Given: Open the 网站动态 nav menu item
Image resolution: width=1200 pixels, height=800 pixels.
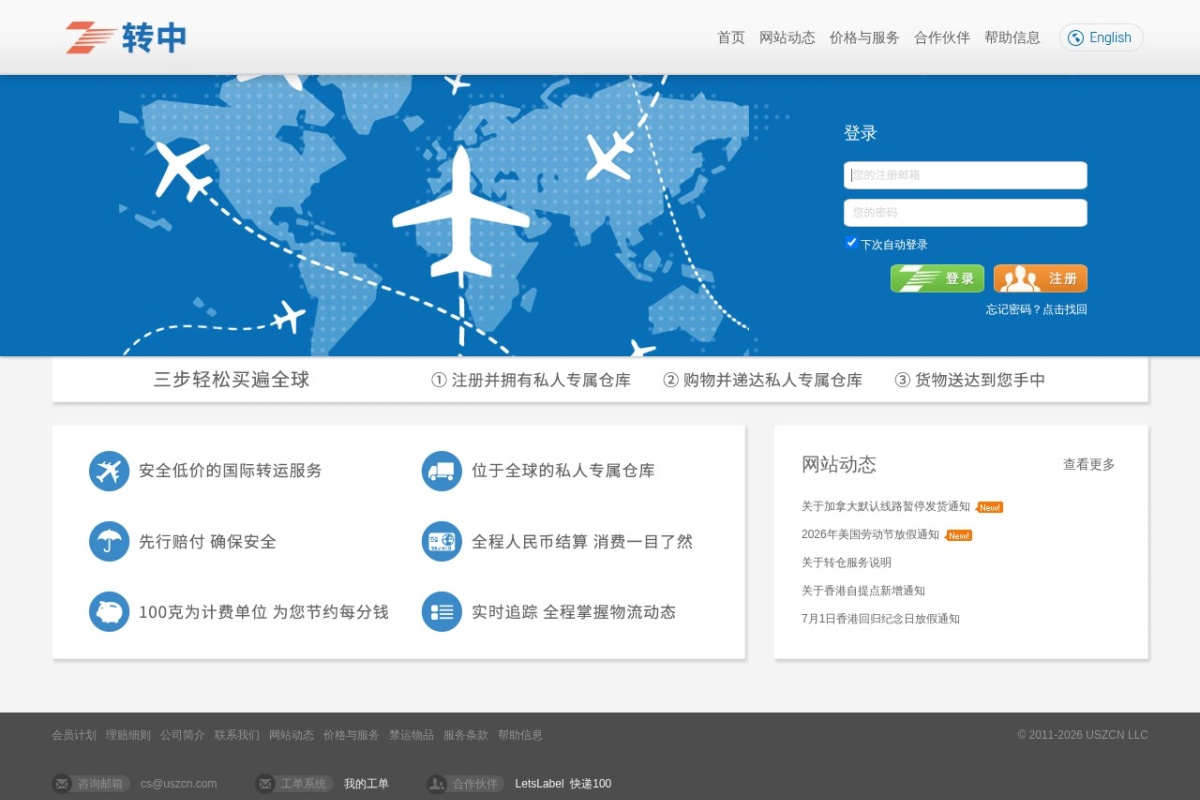Looking at the screenshot, I should click(x=787, y=38).
